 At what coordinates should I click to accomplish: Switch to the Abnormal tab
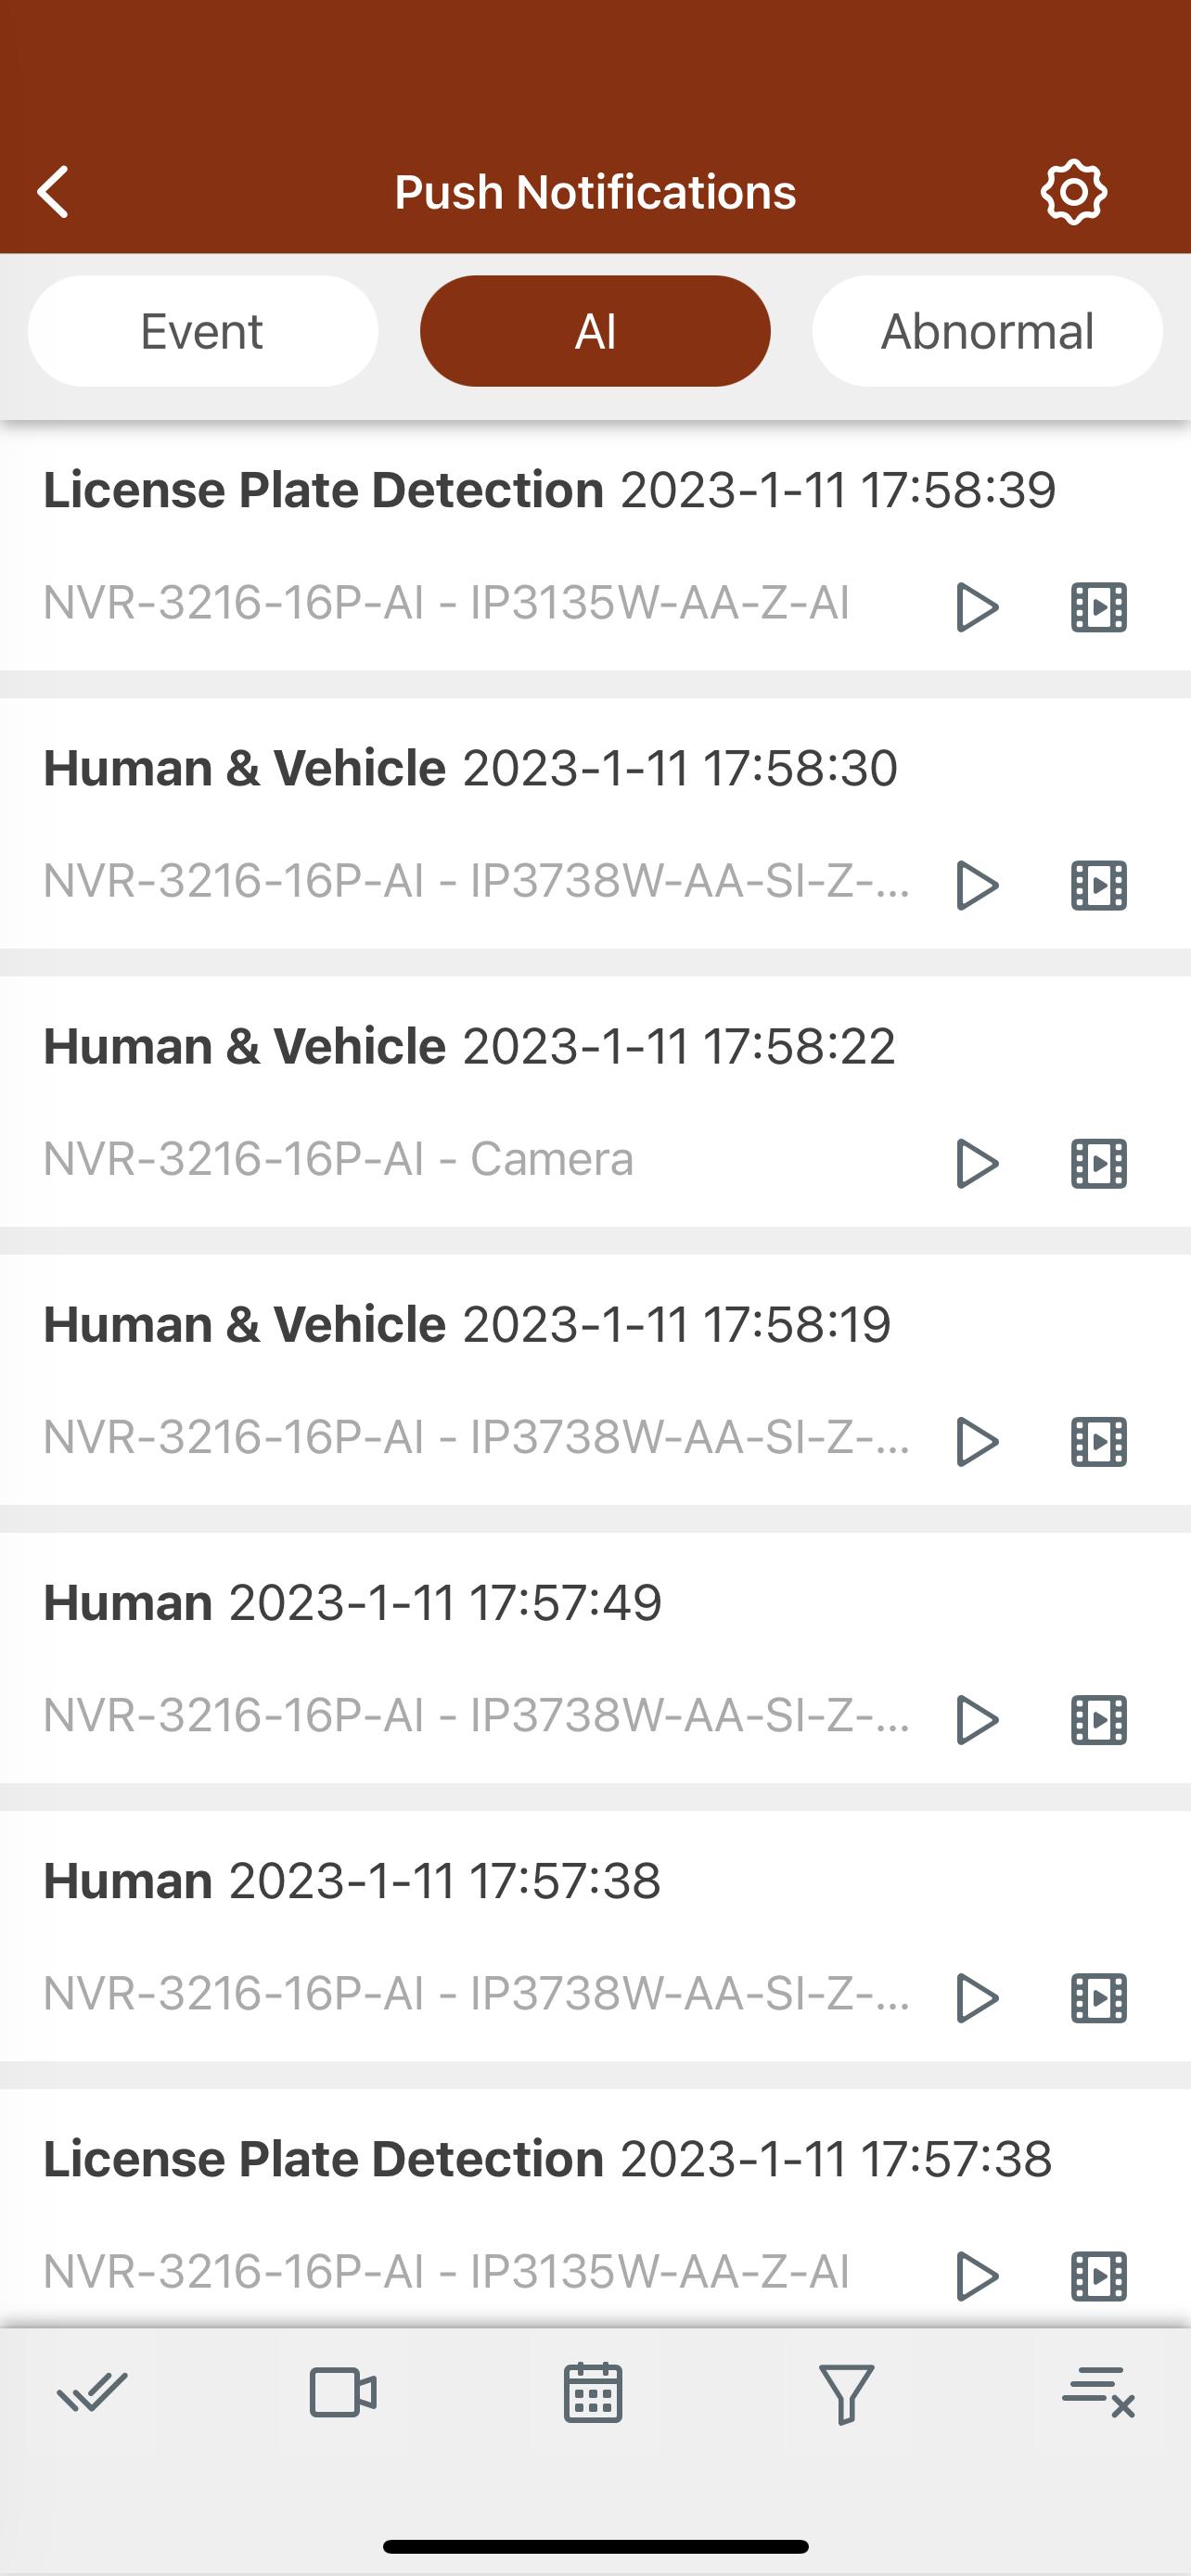987,331
